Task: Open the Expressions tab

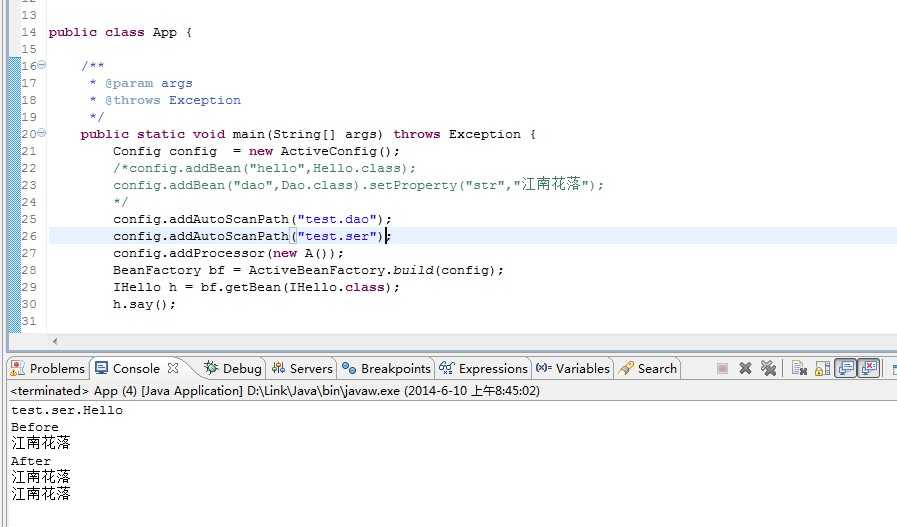Action: pos(483,368)
